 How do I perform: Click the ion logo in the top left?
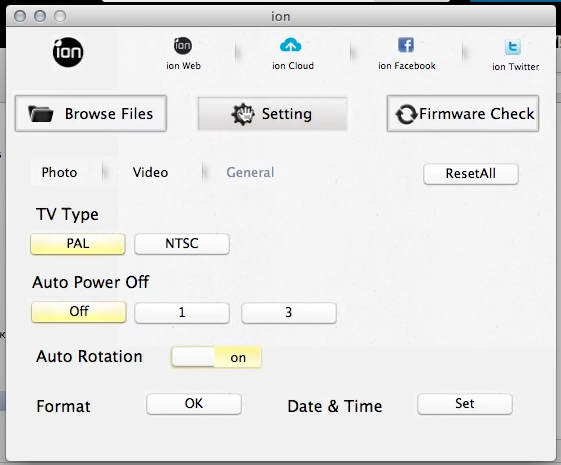[68, 52]
